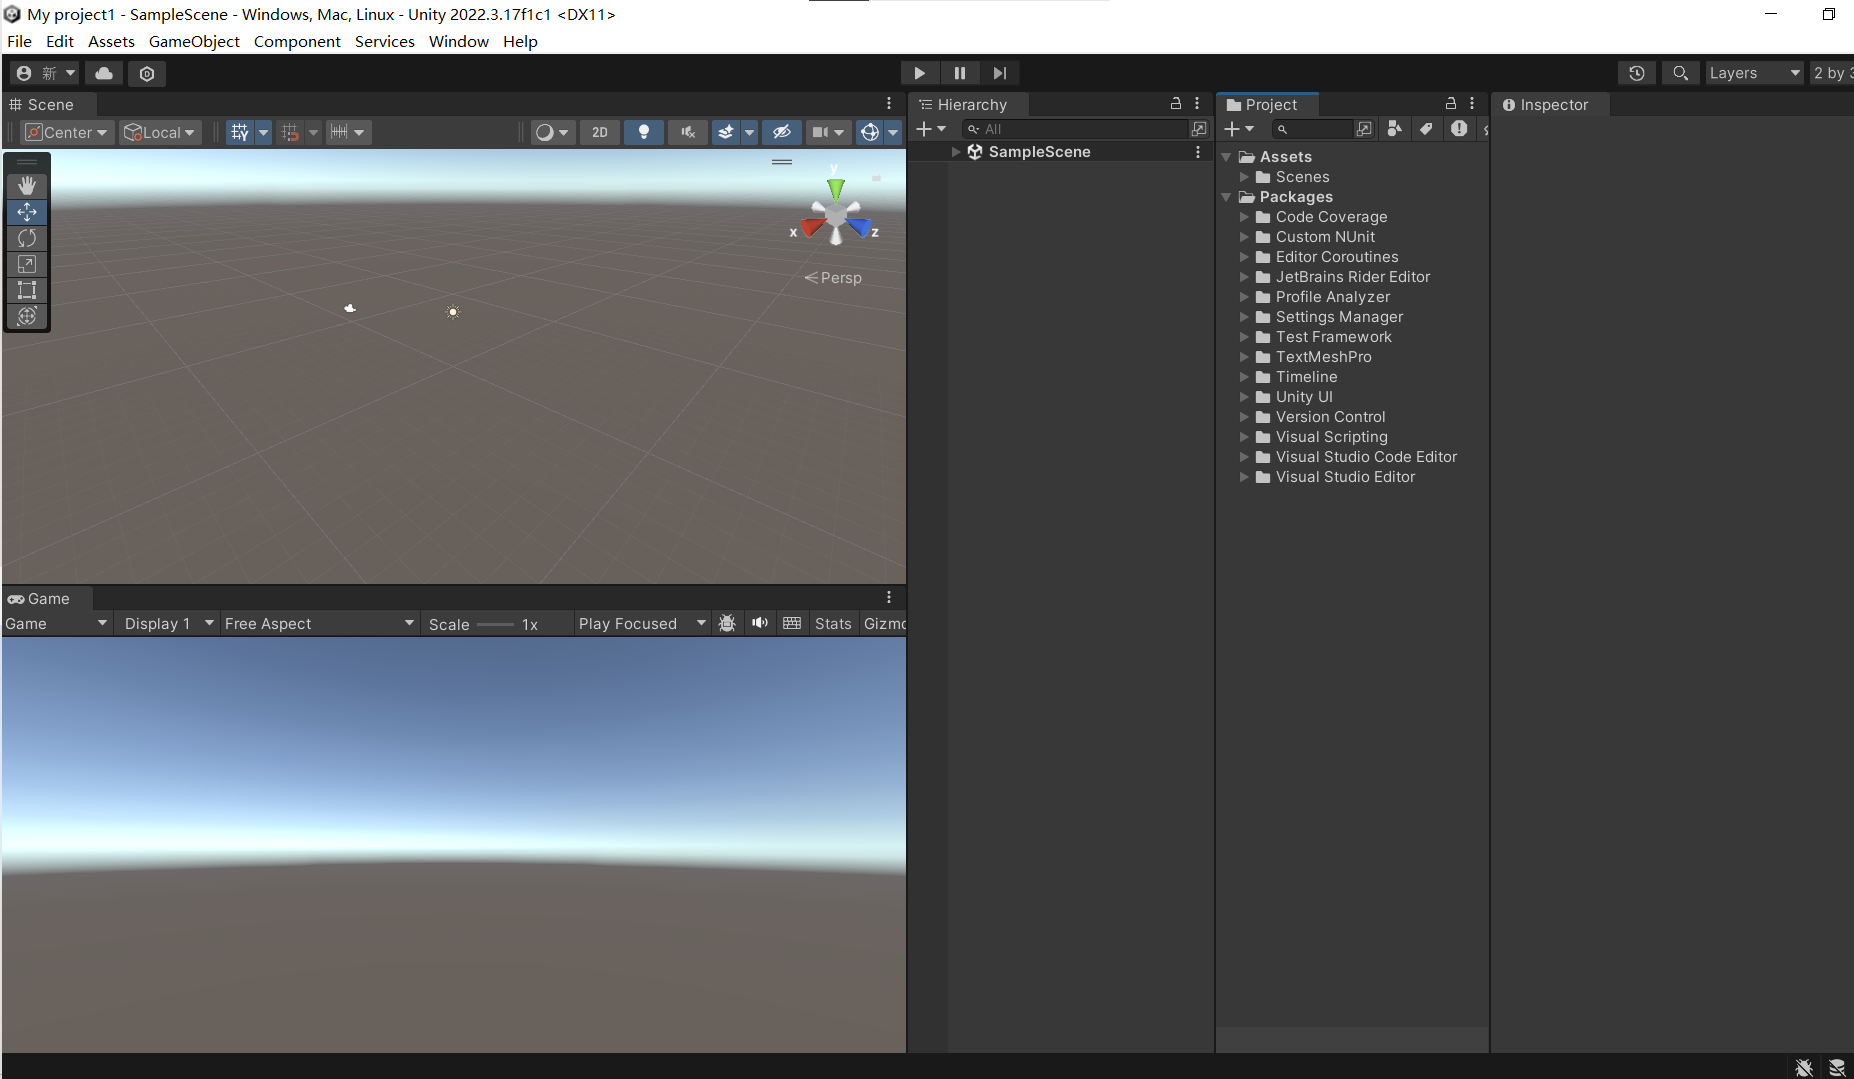
Task: Click the Play button
Action: coord(919,73)
